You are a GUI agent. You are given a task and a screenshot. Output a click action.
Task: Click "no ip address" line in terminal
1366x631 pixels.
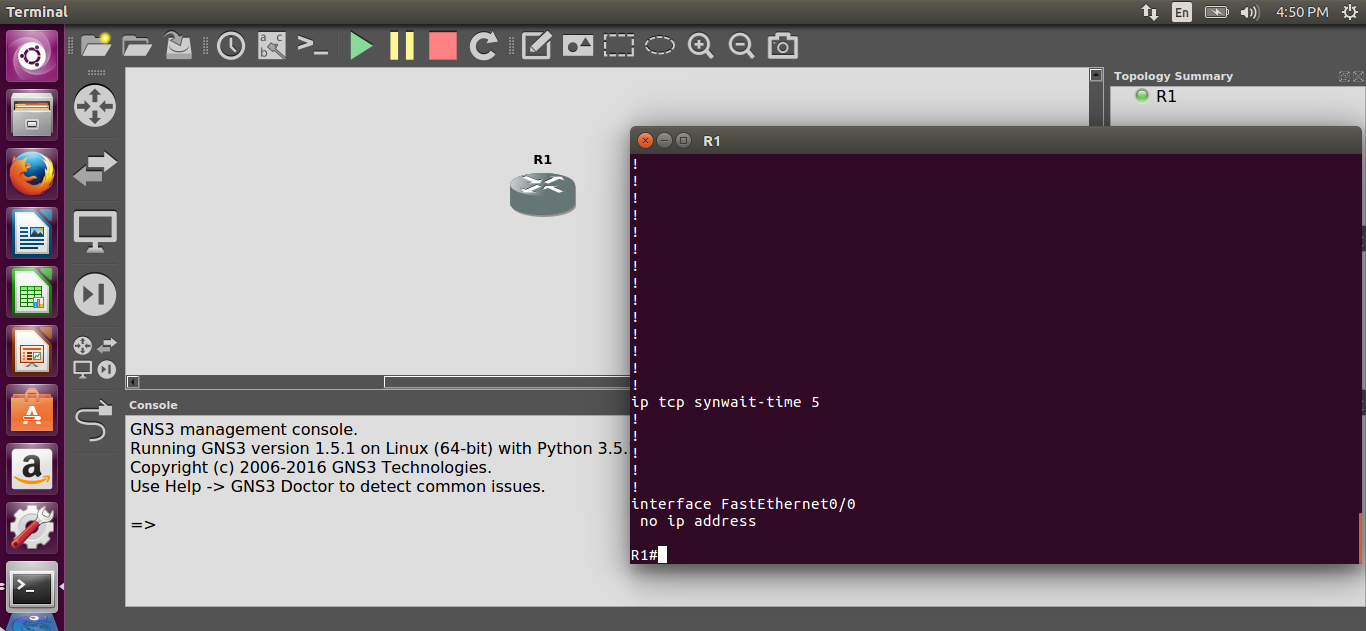698,521
